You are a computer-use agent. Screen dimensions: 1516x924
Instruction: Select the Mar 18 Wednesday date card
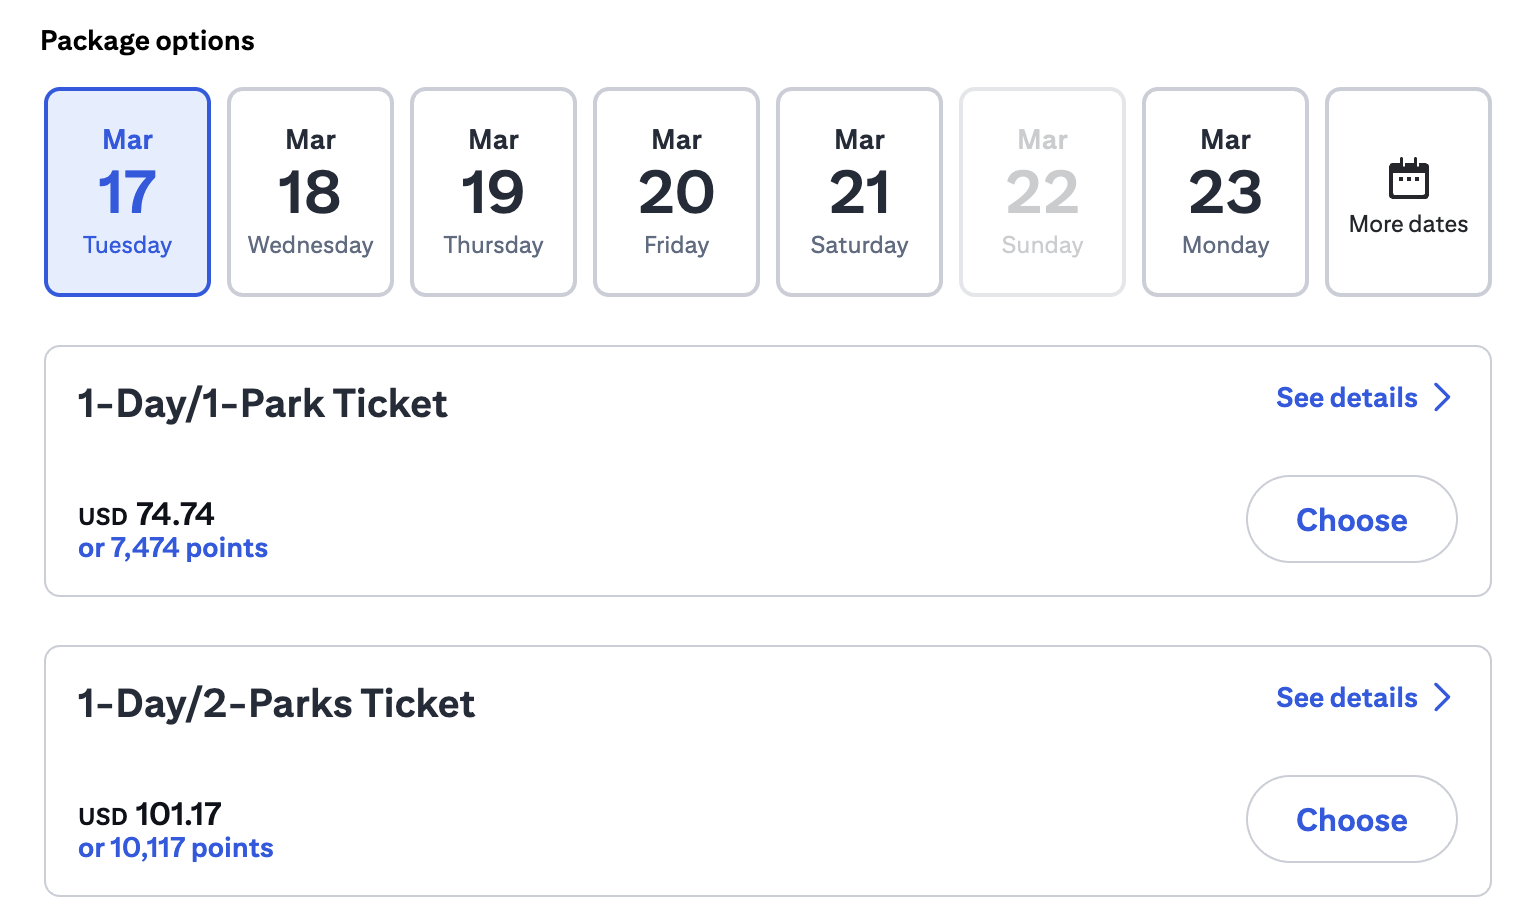click(310, 191)
